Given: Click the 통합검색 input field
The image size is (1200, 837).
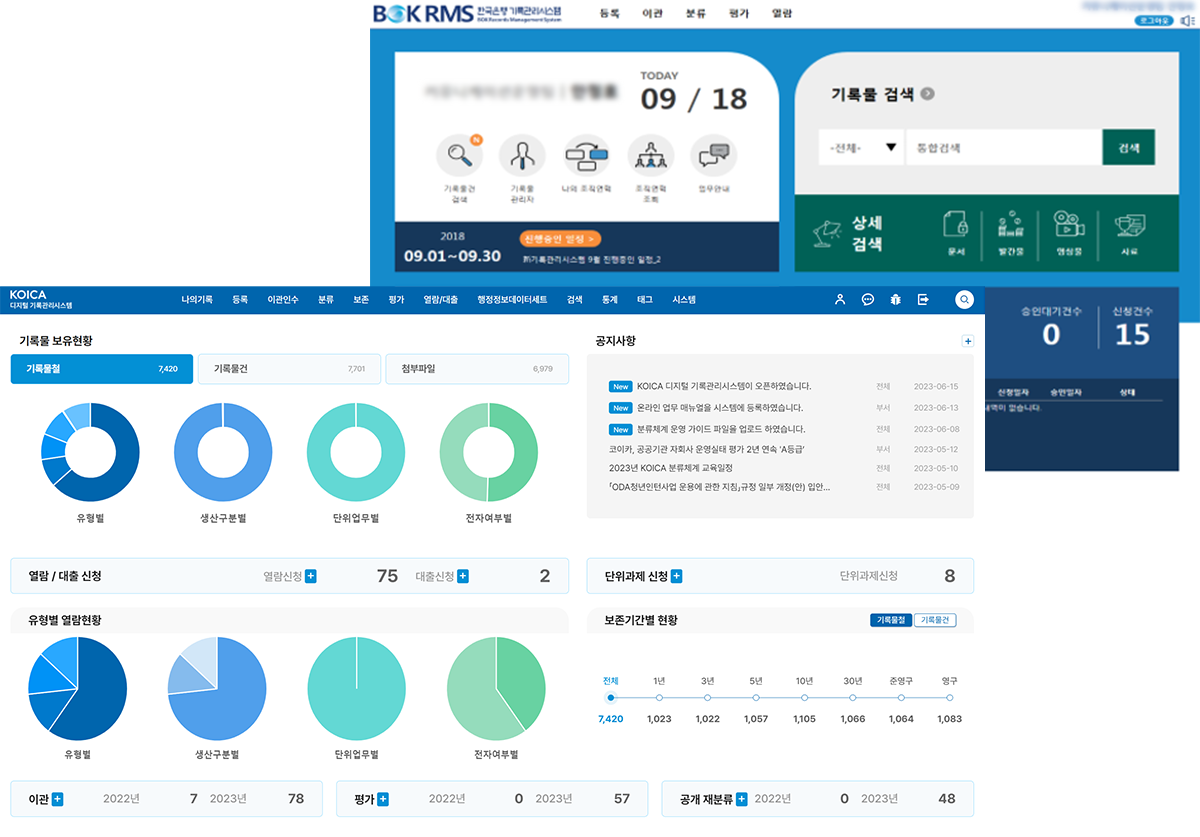Looking at the screenshot, I should [1004, 147].
